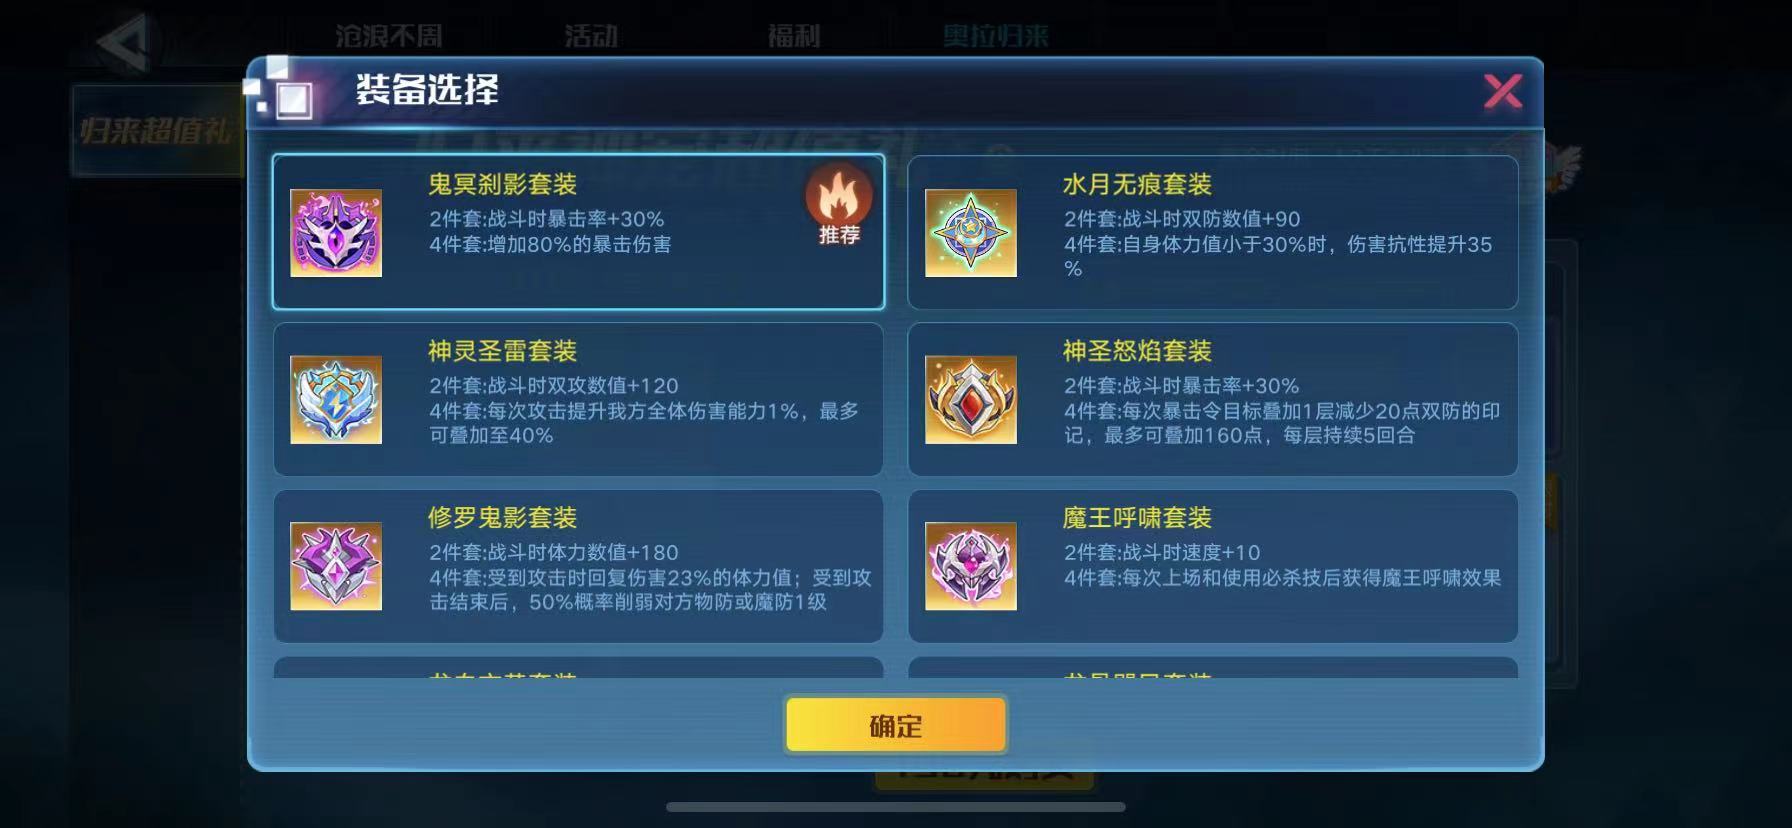Open the 奥拉归来 tab
This screenshot has height=828, width=1792.
pos(996,36)
